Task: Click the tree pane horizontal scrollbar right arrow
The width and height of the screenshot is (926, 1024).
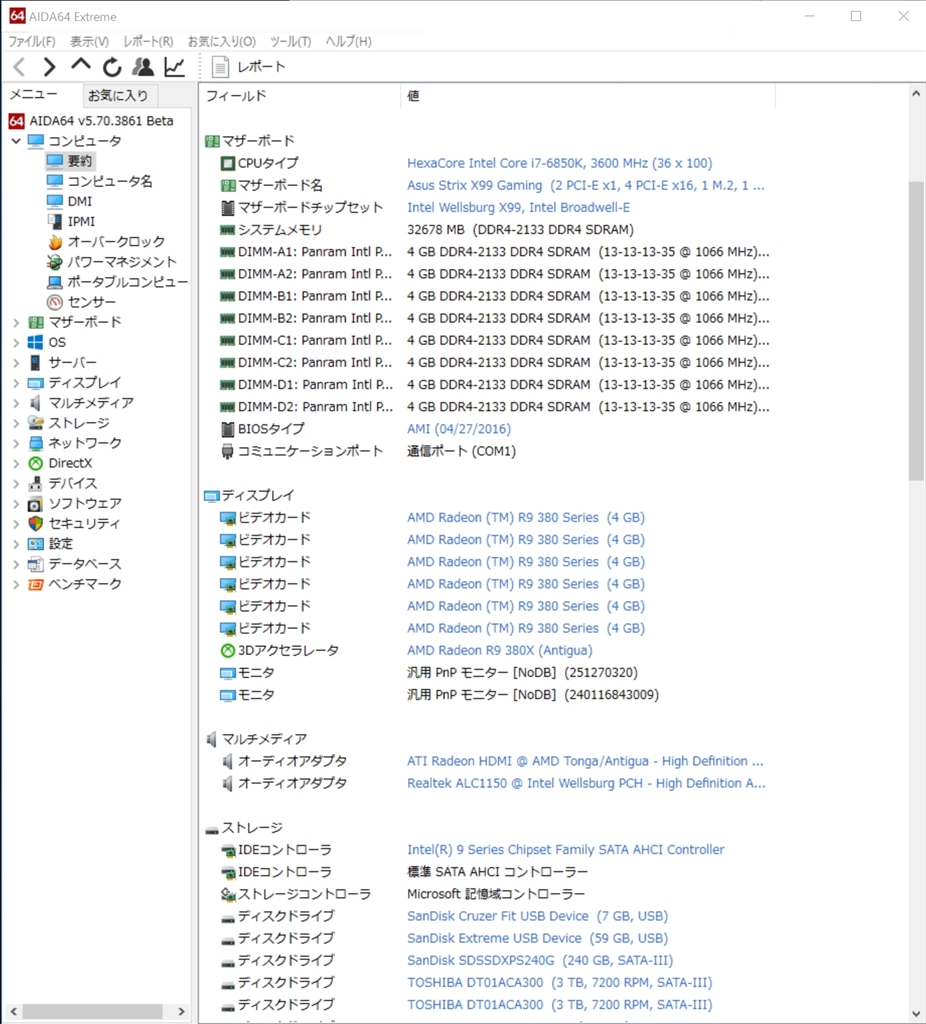Action: pyautogui.click(x=181, y=1012)
